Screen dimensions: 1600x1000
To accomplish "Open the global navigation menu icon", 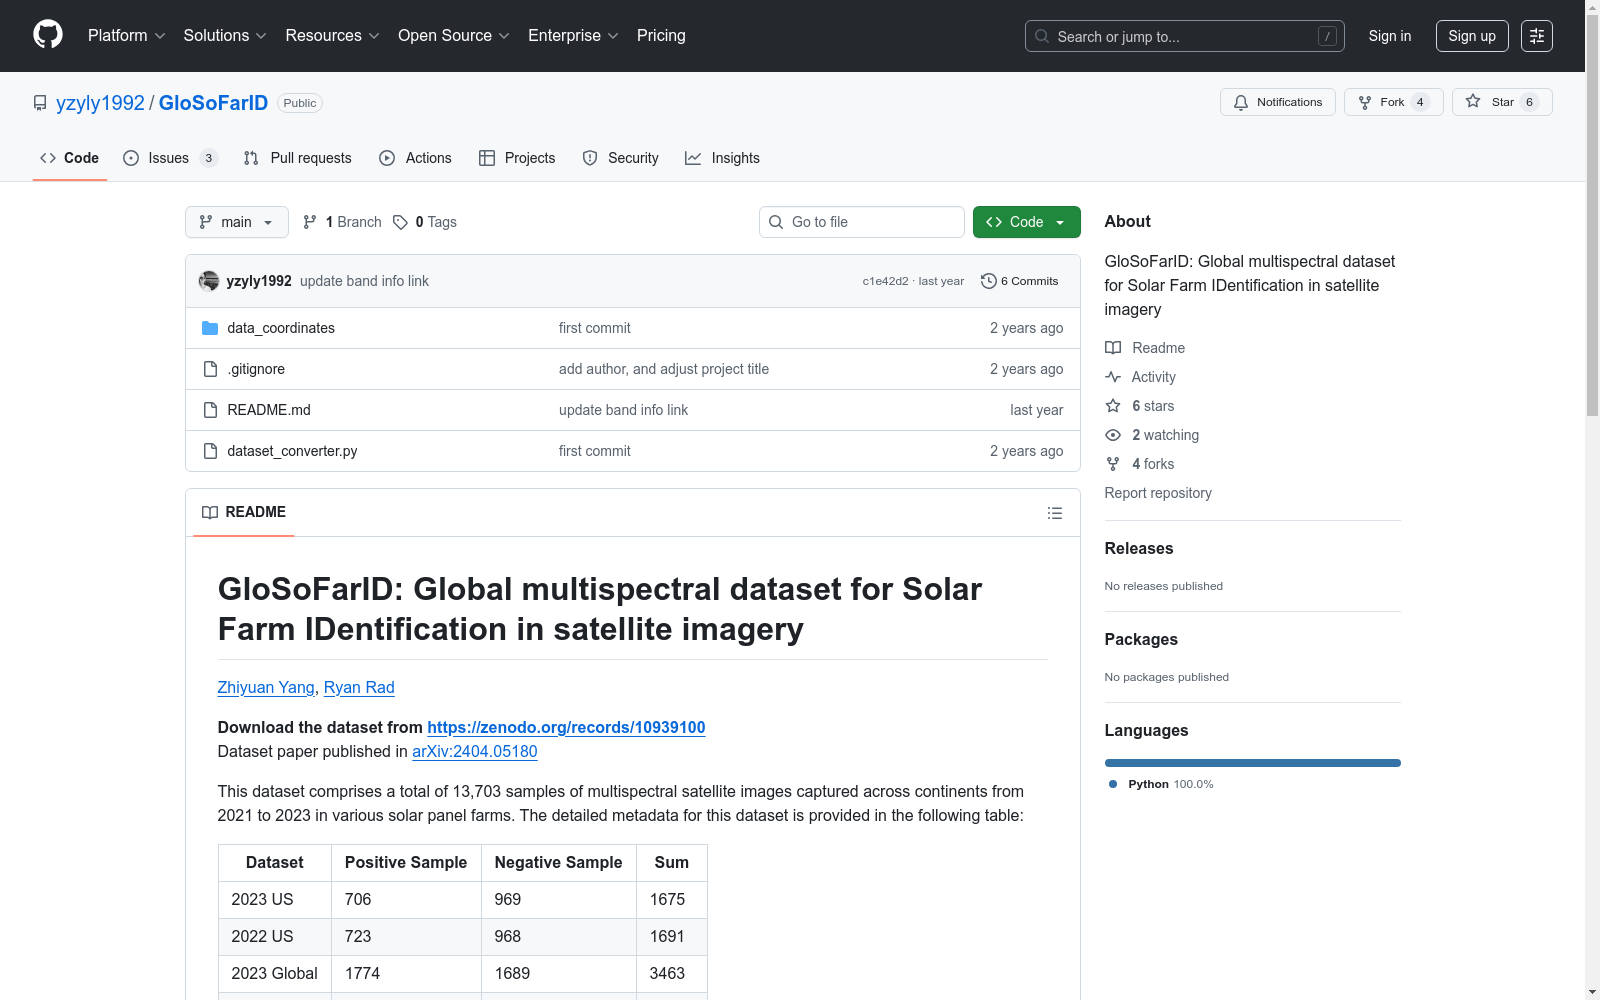I will [1537, 36].
